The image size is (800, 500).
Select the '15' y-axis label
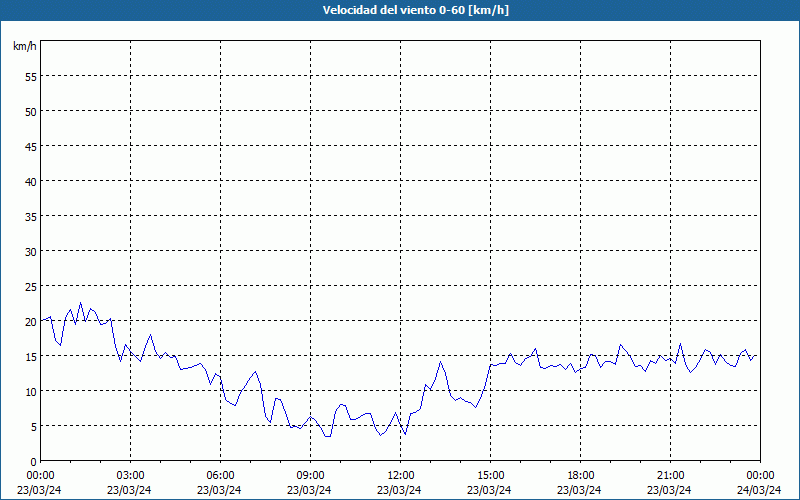(x=31, y=356)
